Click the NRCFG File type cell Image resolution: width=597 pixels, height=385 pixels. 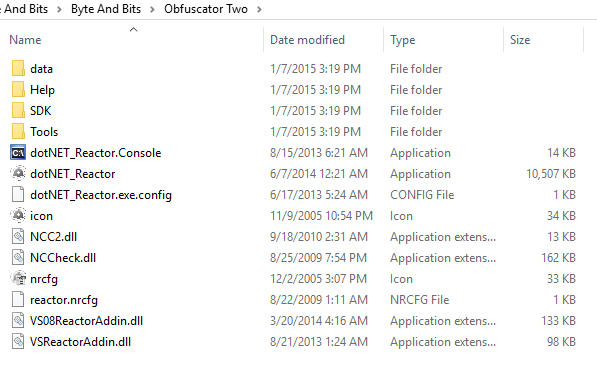(420, 300)
